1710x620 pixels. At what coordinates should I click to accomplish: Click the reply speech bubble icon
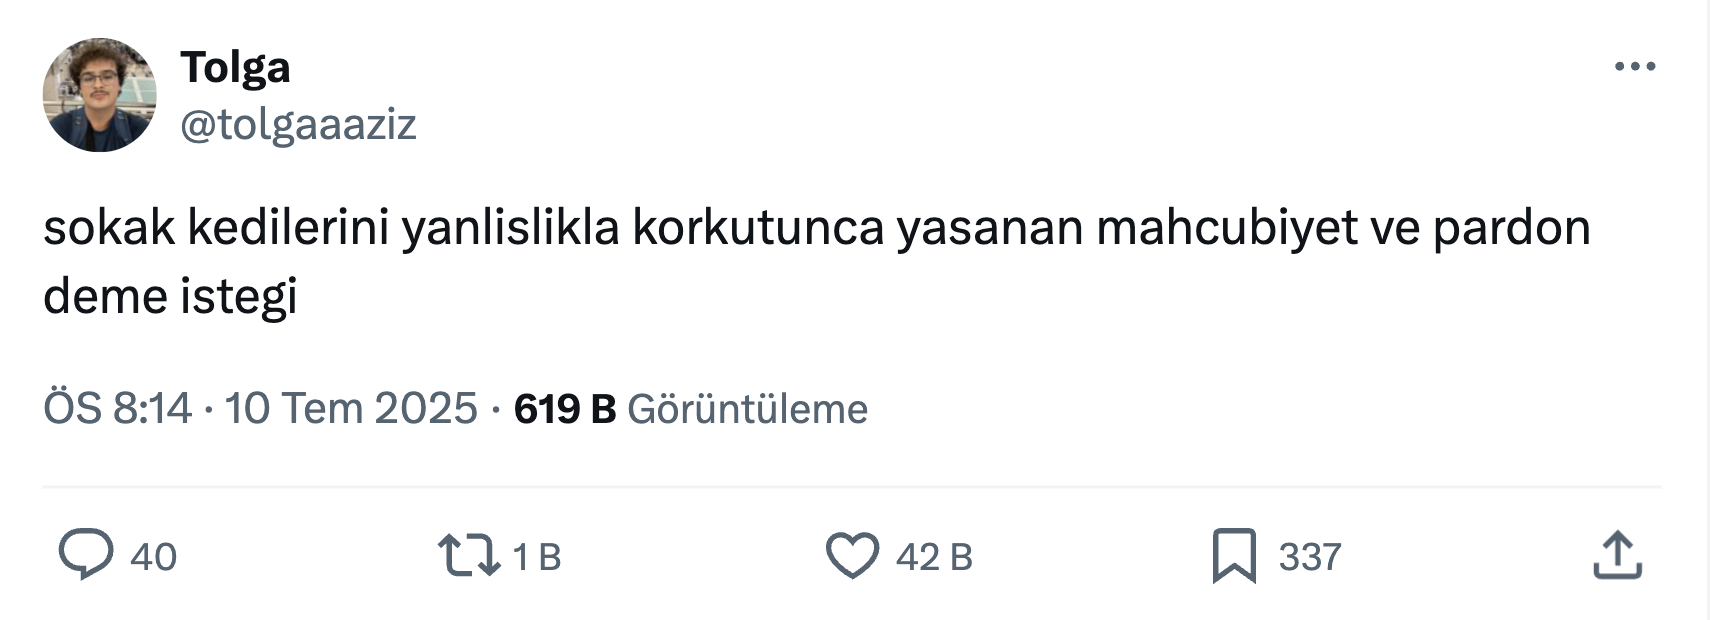[x=86, y=556]
